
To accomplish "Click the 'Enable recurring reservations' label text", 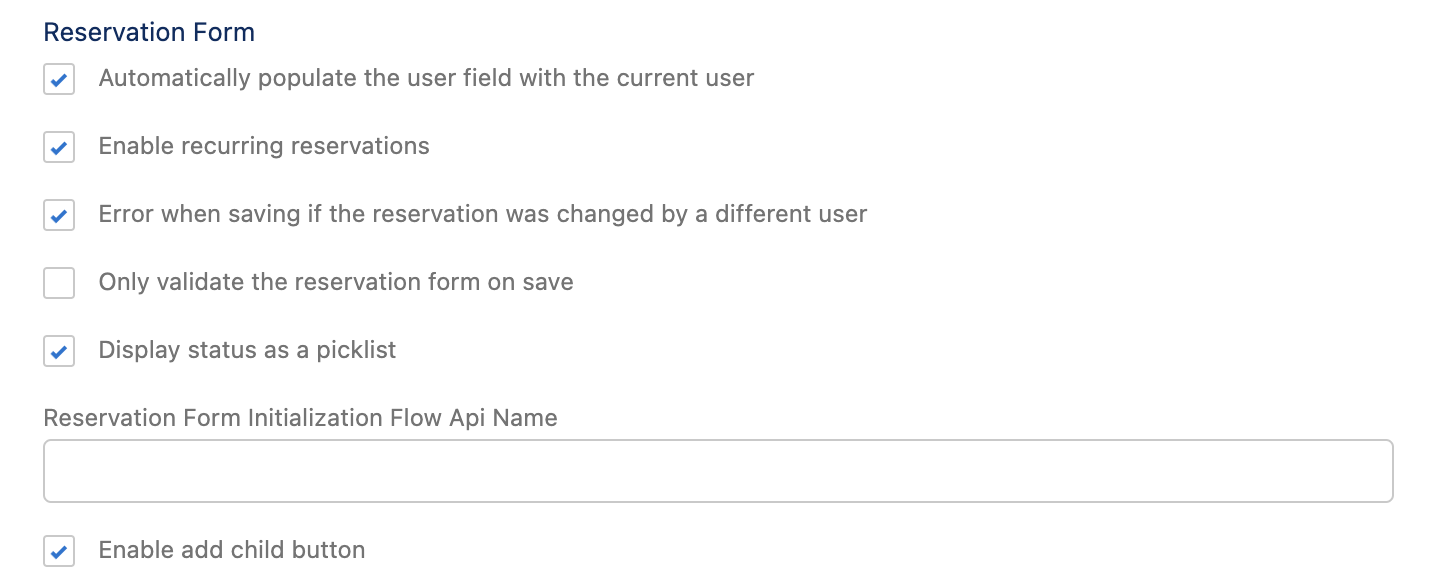I will coord(264,146).
